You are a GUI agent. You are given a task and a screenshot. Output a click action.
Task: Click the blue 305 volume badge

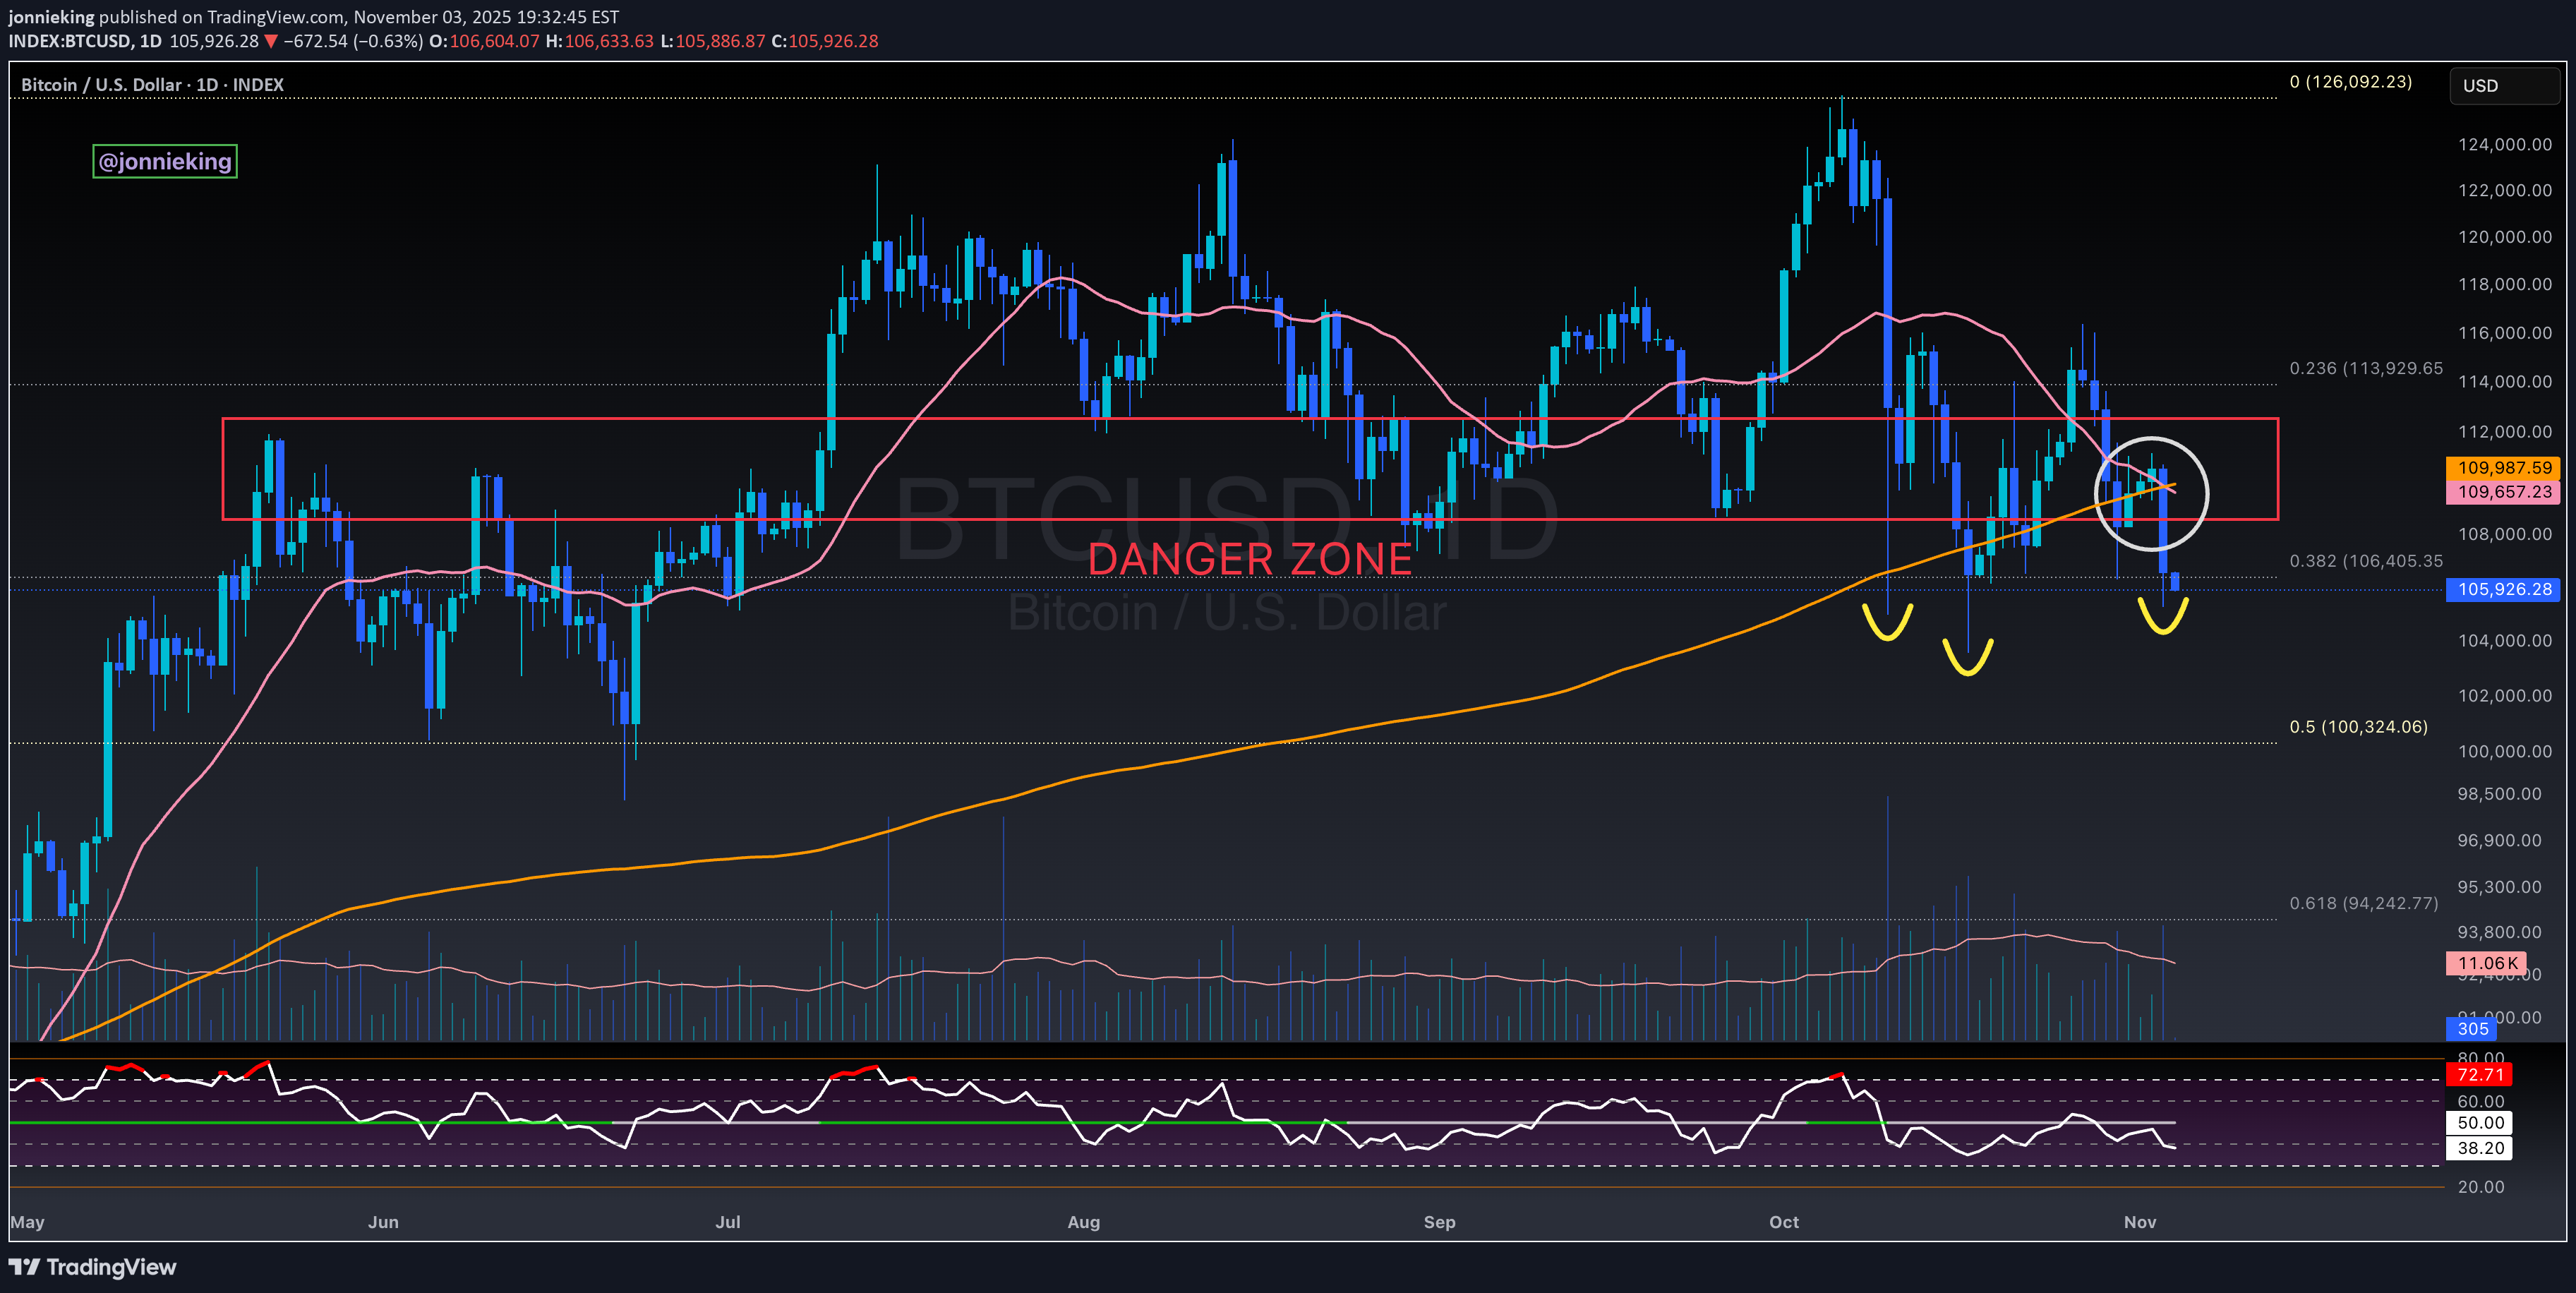2472,1028
